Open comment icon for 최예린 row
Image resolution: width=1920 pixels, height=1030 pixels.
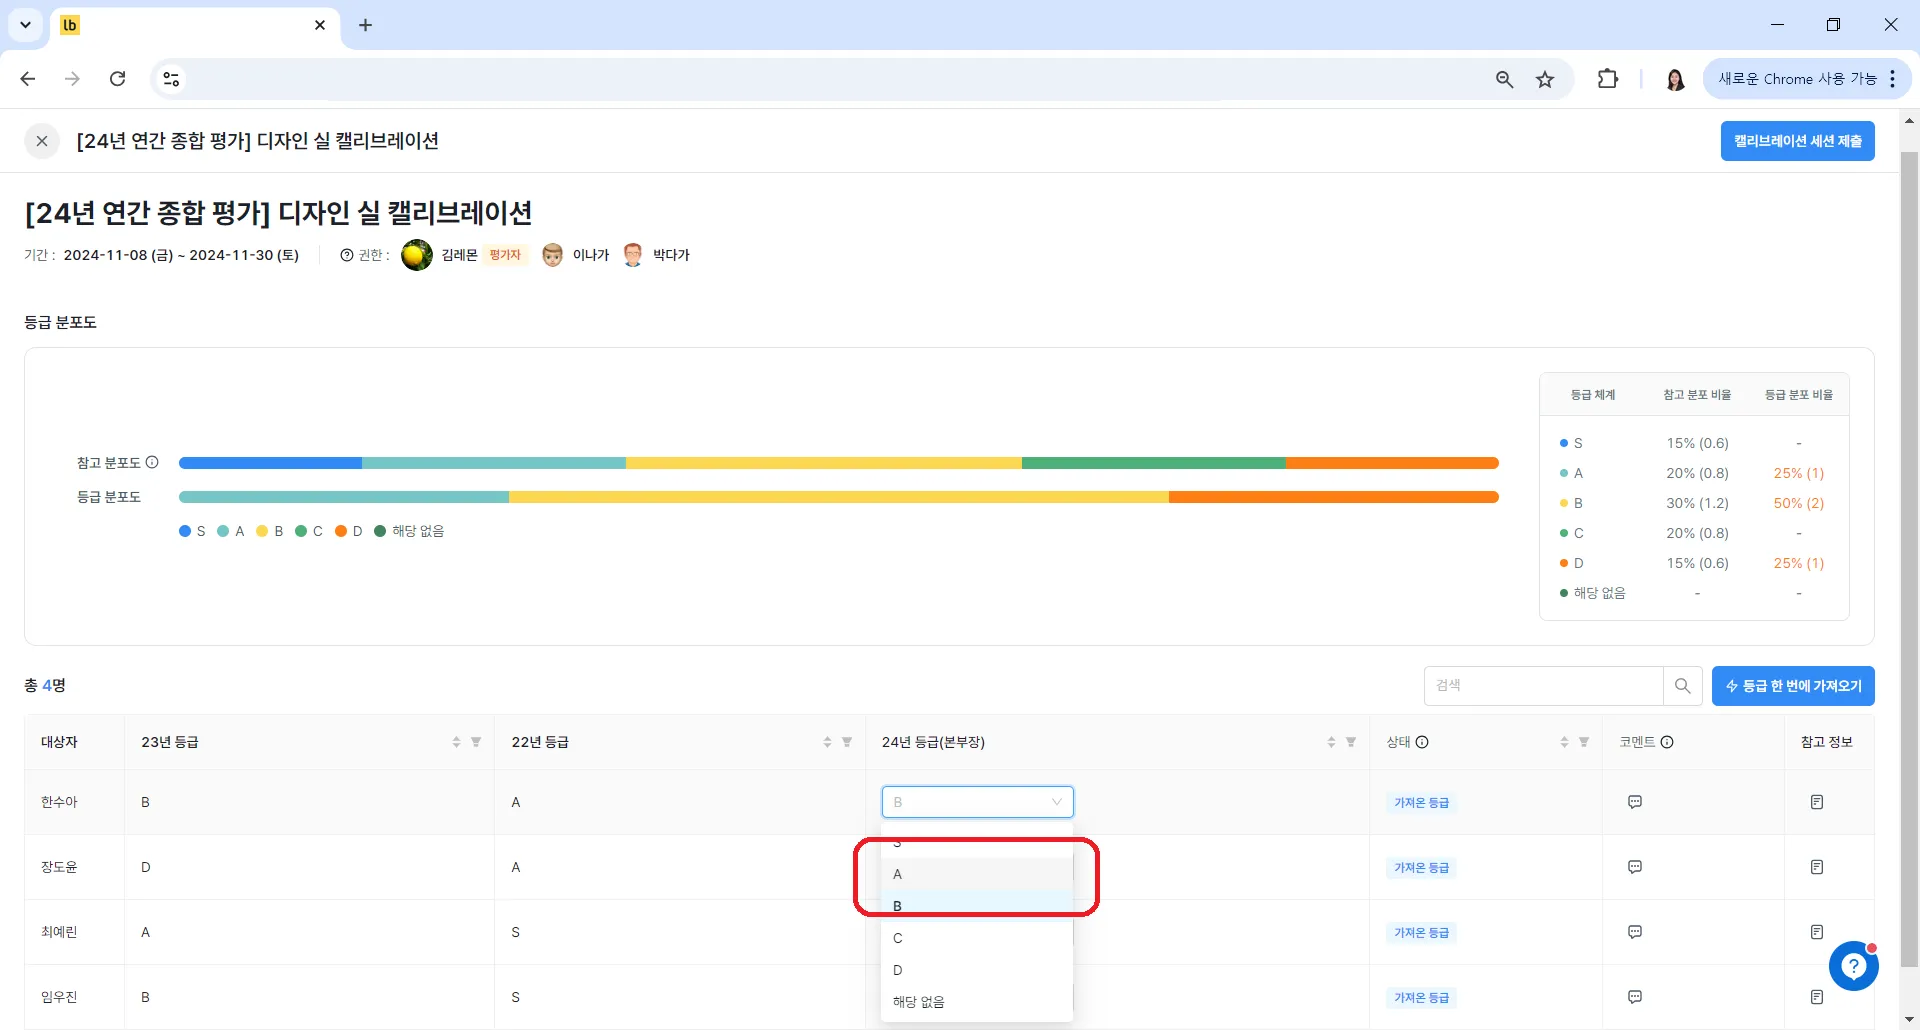[x=1635, y=932]
